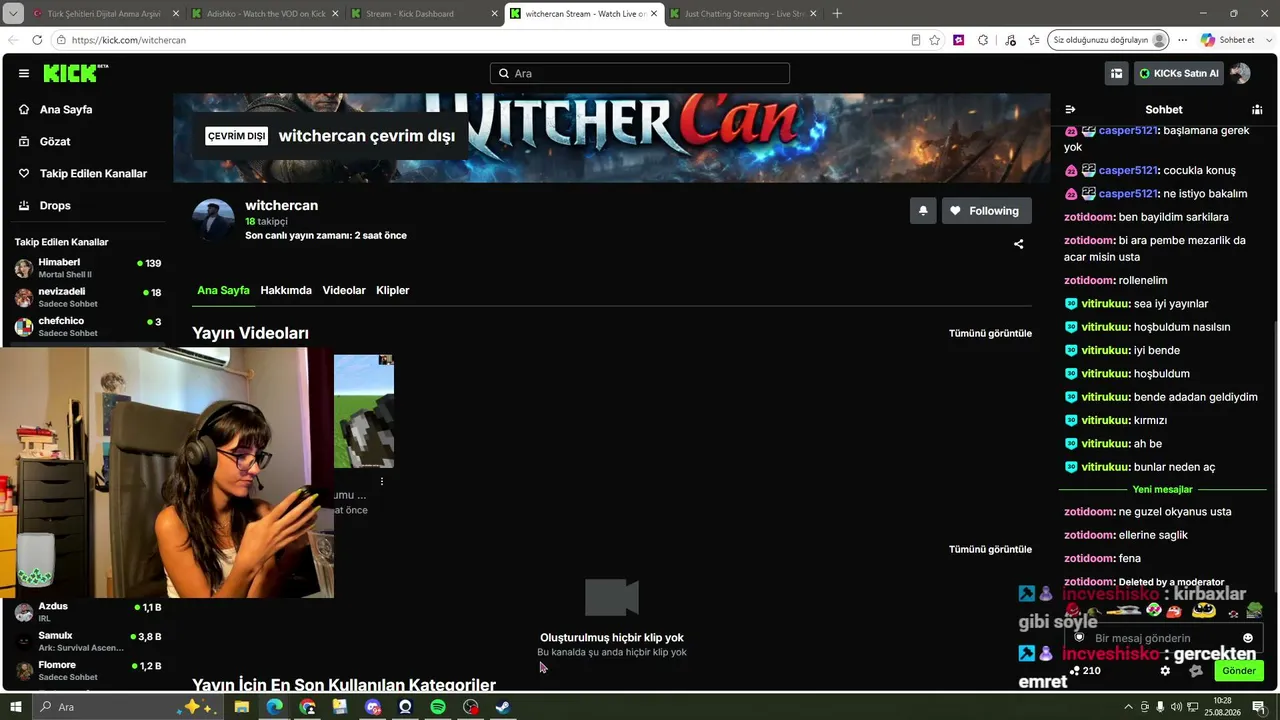1280x720 pixels.
Task: Open the user profile avatar menu
Action: click(x=1240, y=73)
